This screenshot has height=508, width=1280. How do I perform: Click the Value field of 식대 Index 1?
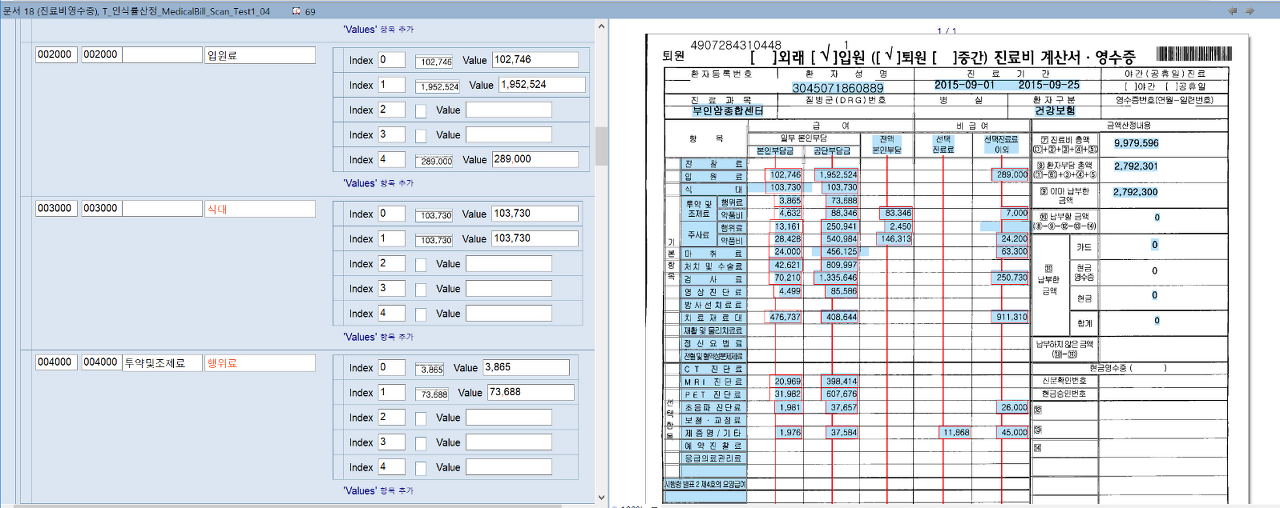536,239
